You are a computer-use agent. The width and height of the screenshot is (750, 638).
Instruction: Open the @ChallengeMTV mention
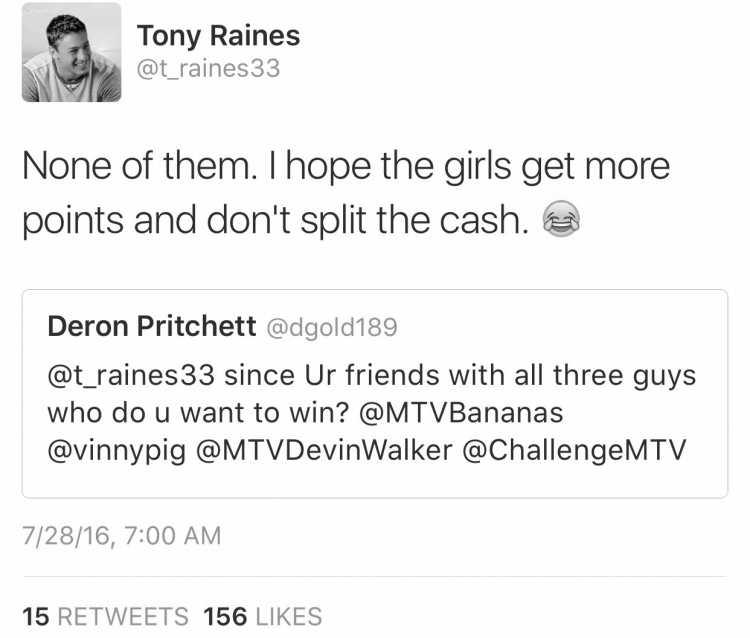(574, 451)
